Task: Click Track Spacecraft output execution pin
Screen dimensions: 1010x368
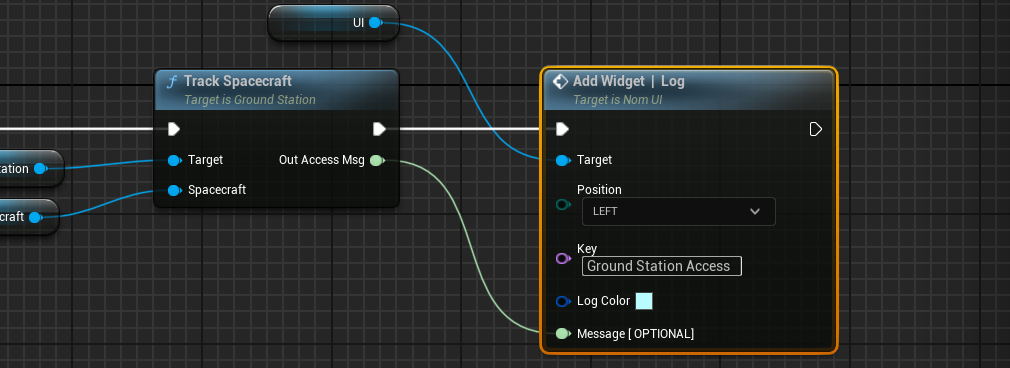Action: pos(379,130)
